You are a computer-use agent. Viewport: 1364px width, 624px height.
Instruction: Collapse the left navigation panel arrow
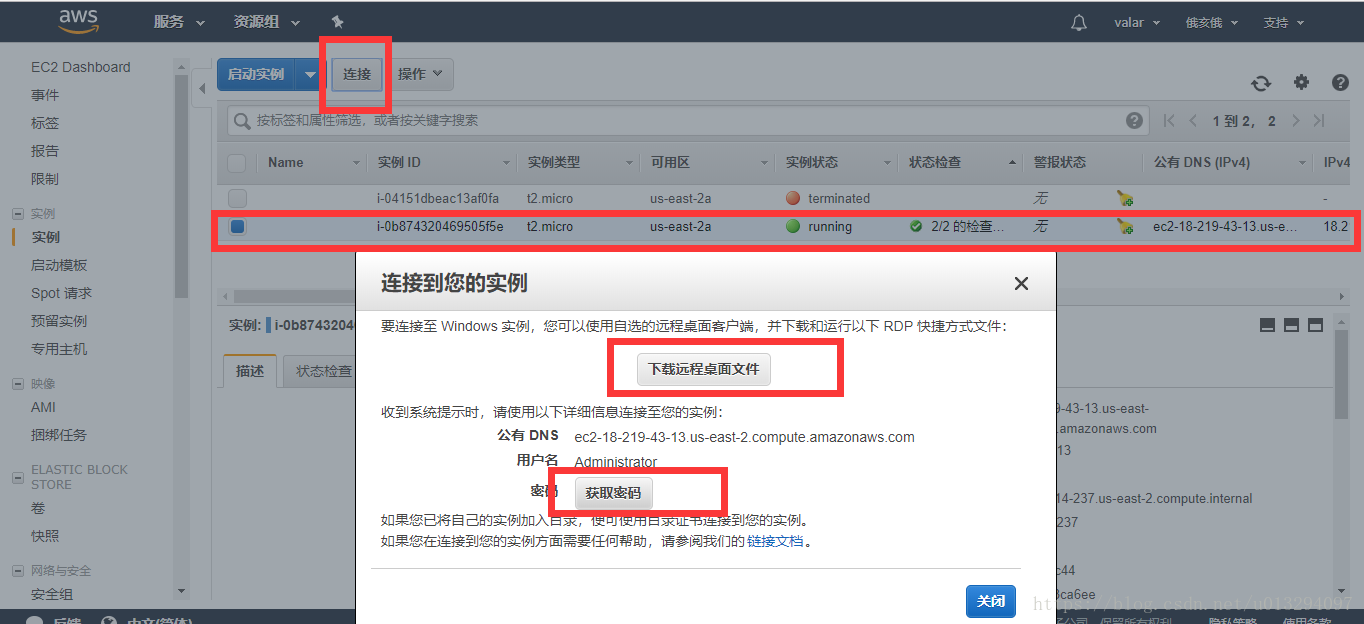tap(201, 88)
